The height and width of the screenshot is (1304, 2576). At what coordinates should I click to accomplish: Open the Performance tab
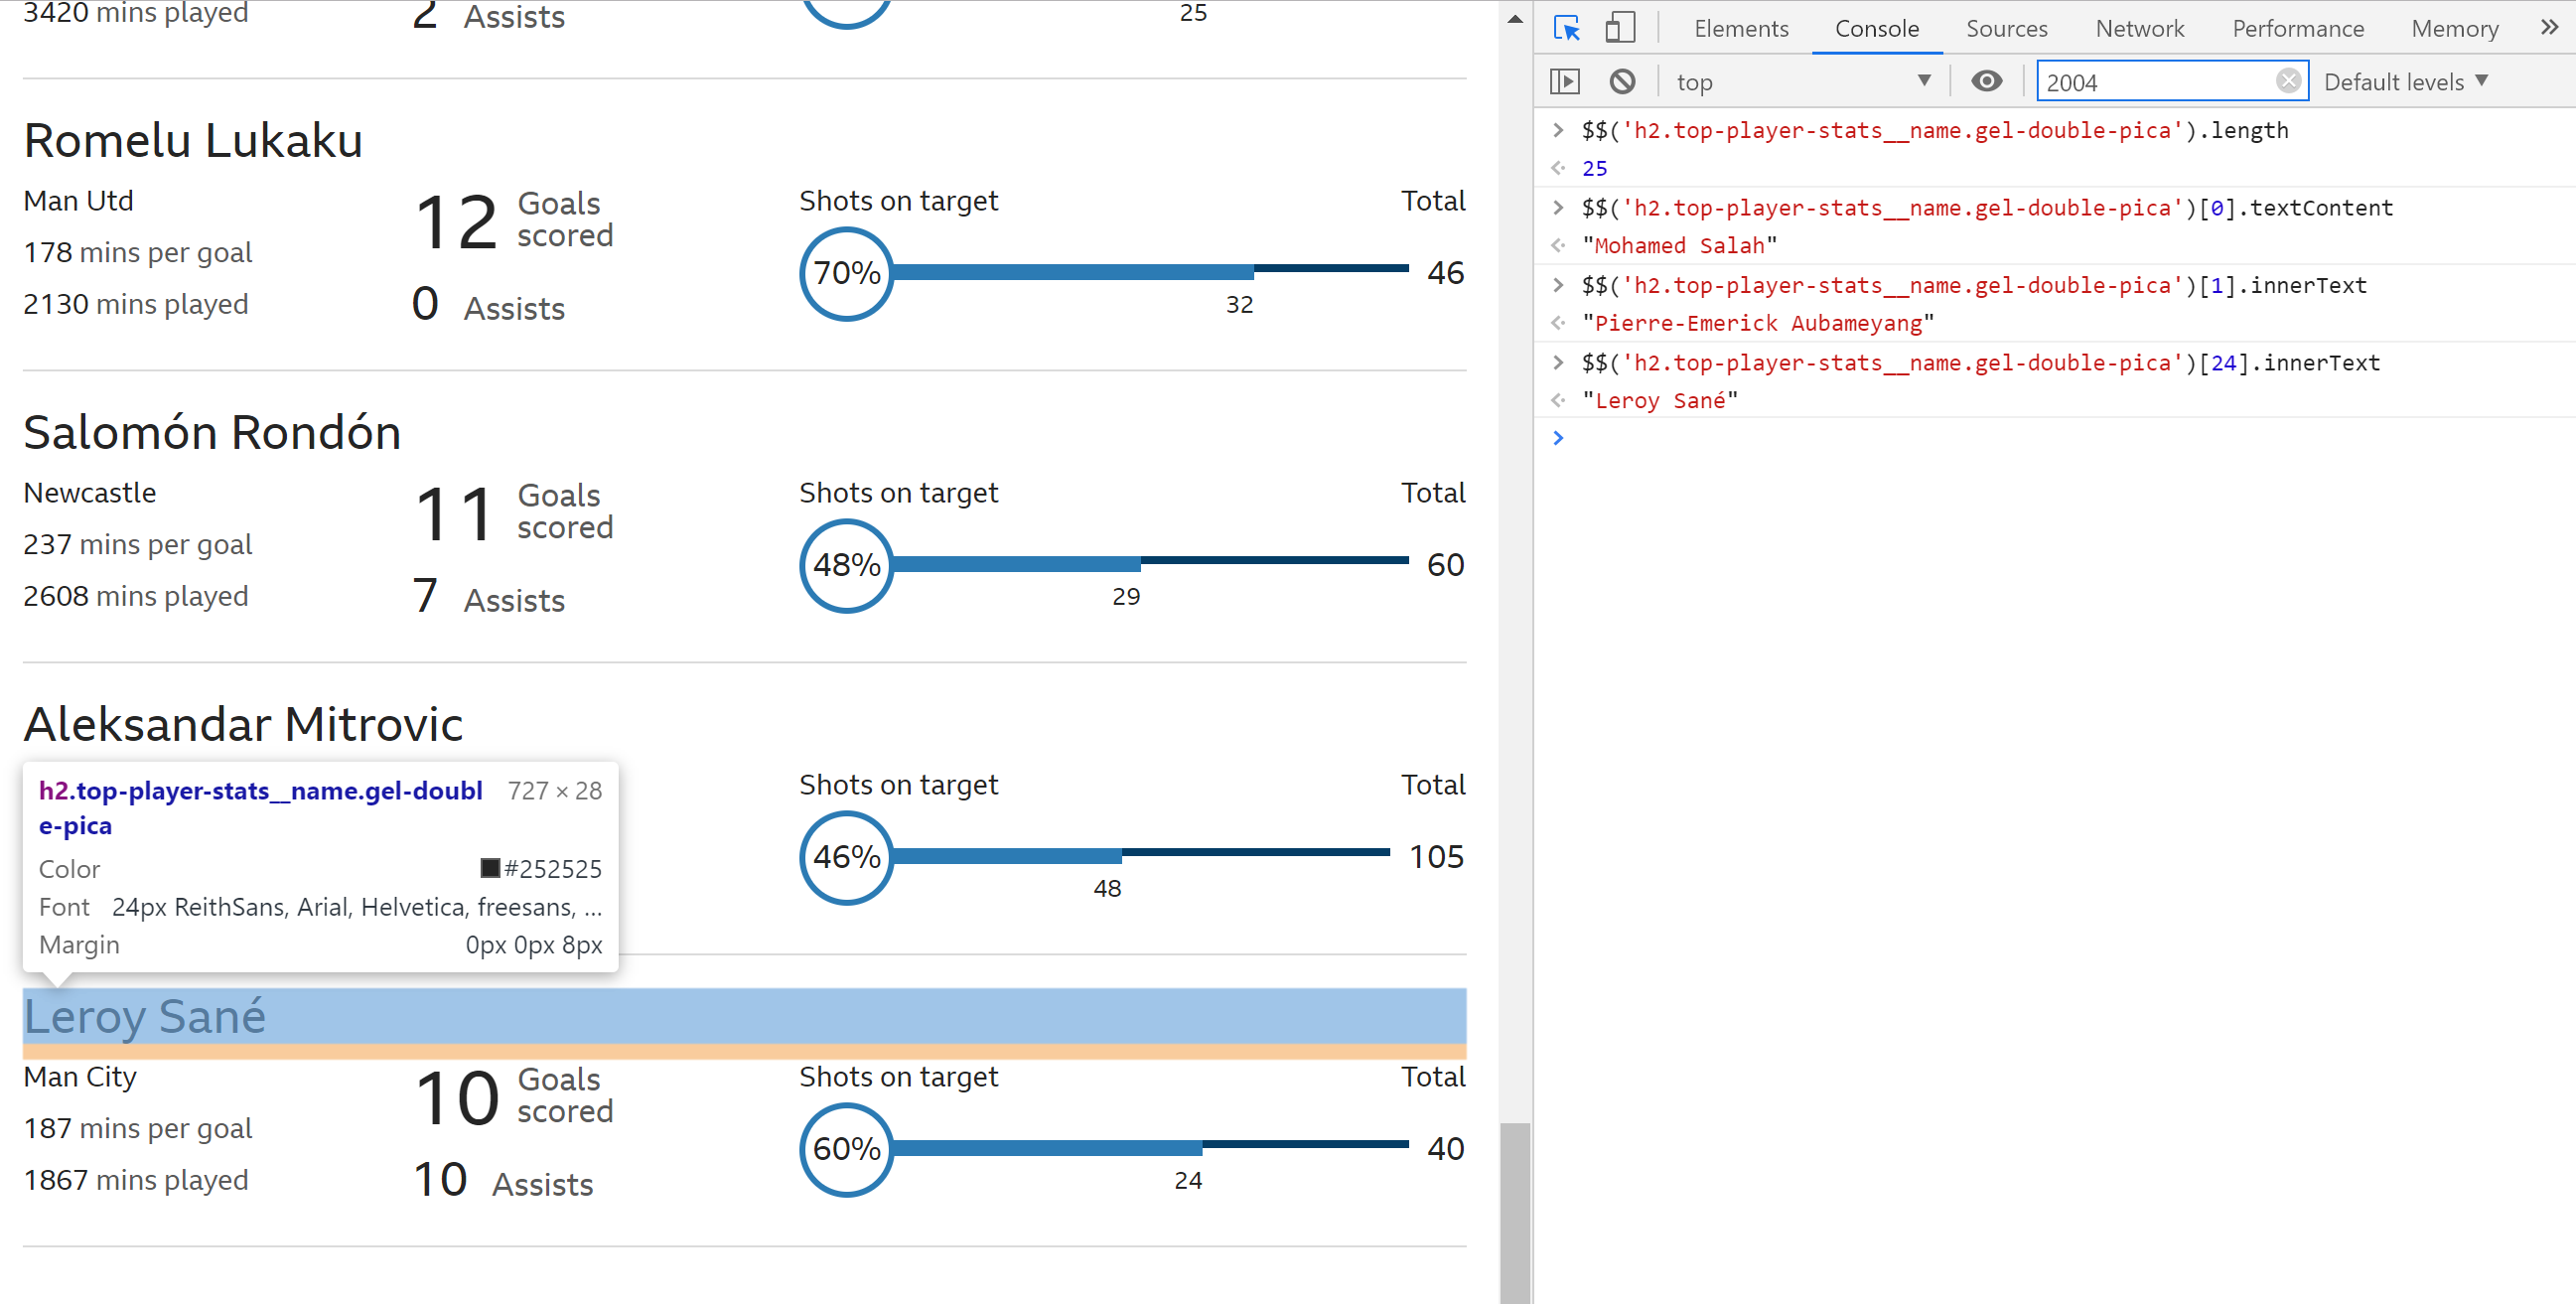2297,28
